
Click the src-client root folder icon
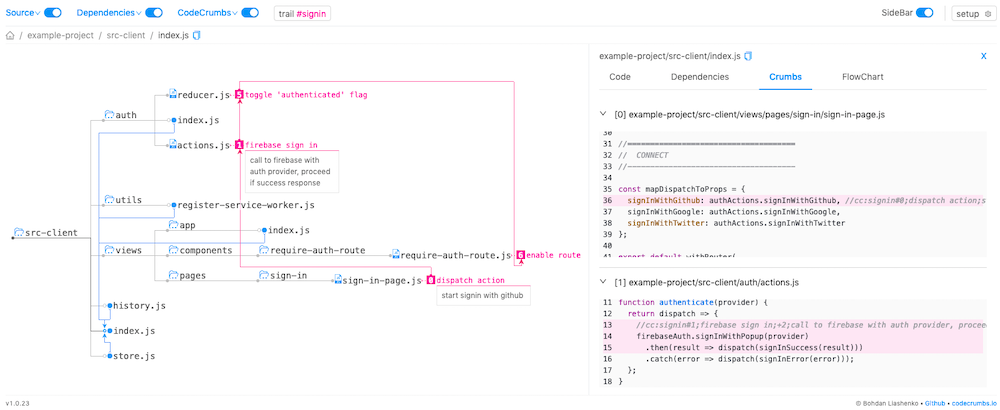[x=18, y=233]
